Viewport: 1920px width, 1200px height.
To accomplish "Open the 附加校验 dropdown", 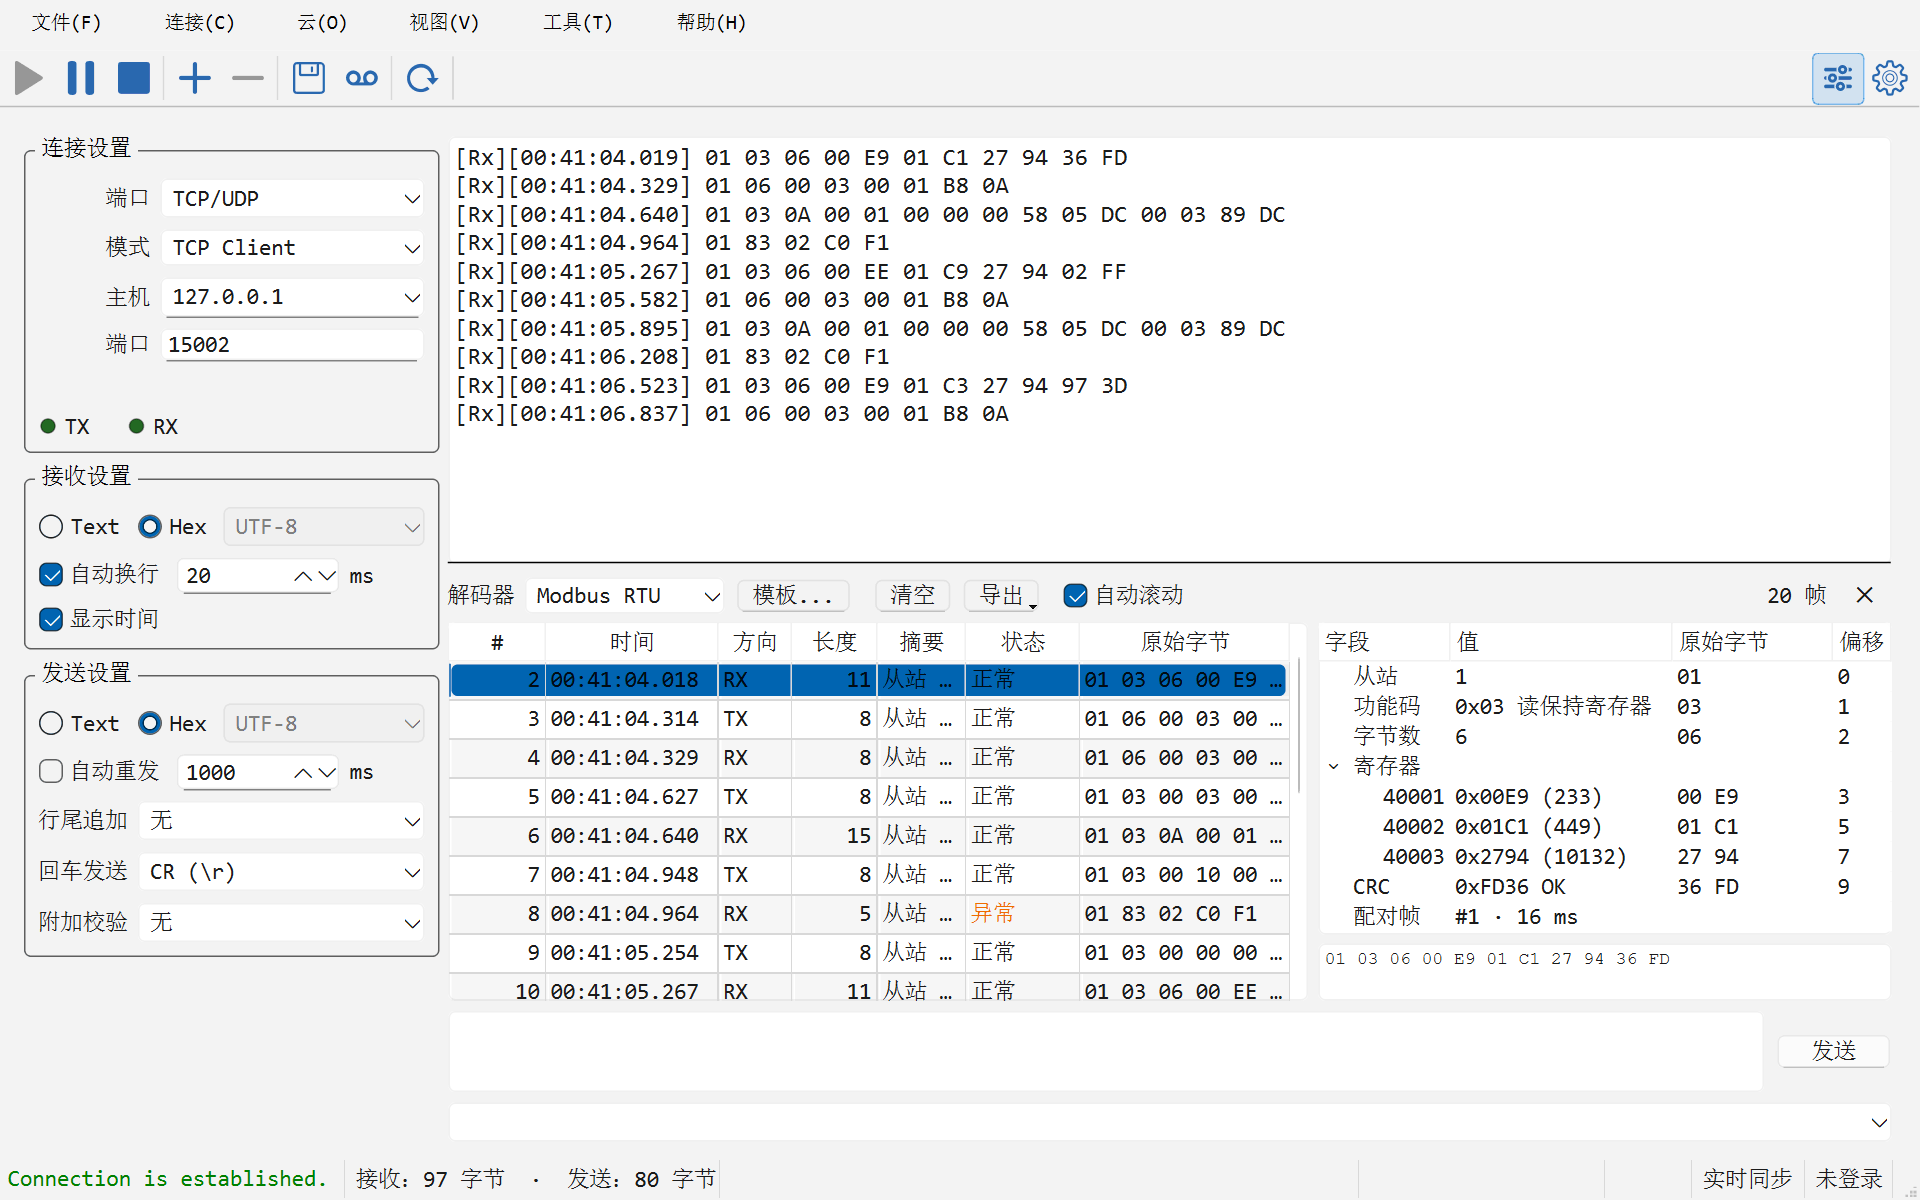I will pos(282,922).
